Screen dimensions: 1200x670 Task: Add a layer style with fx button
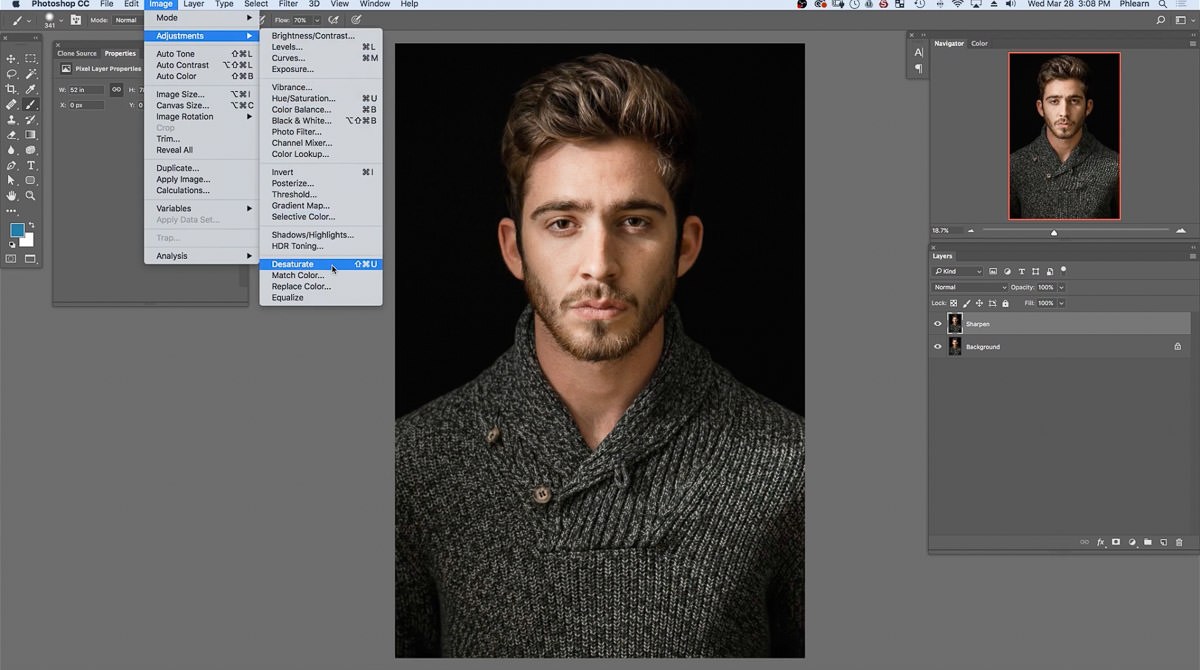1101,542
